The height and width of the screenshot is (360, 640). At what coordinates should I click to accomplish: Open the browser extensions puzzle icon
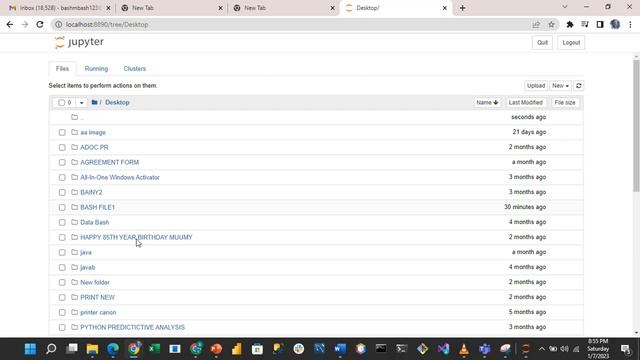coord(570,24)
